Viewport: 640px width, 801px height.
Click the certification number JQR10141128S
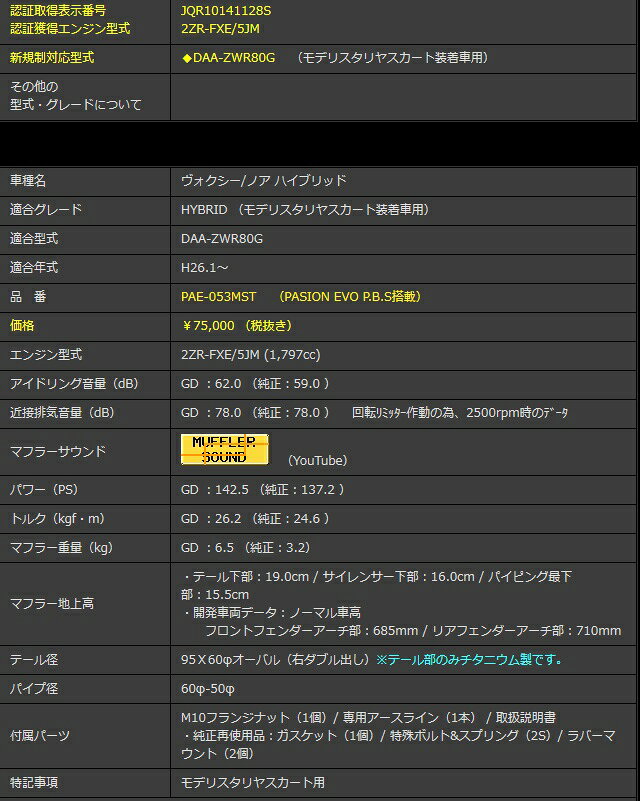pos(226,10)
